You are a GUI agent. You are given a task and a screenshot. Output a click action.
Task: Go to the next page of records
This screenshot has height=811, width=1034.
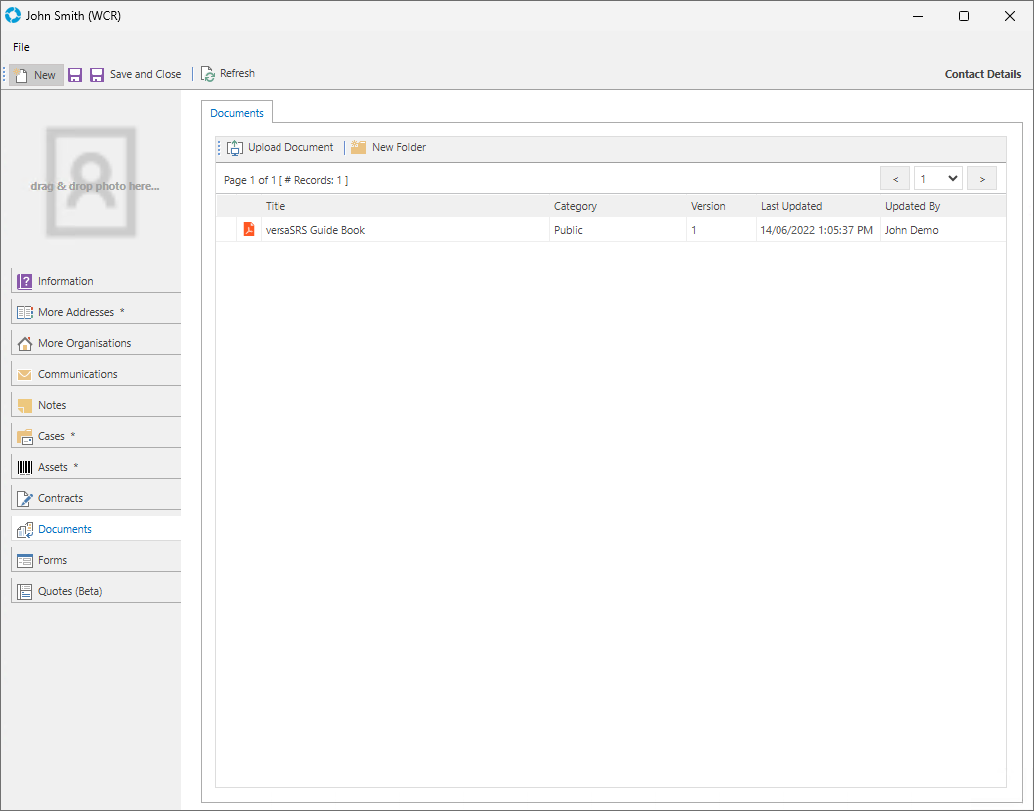tap(982, 179)
